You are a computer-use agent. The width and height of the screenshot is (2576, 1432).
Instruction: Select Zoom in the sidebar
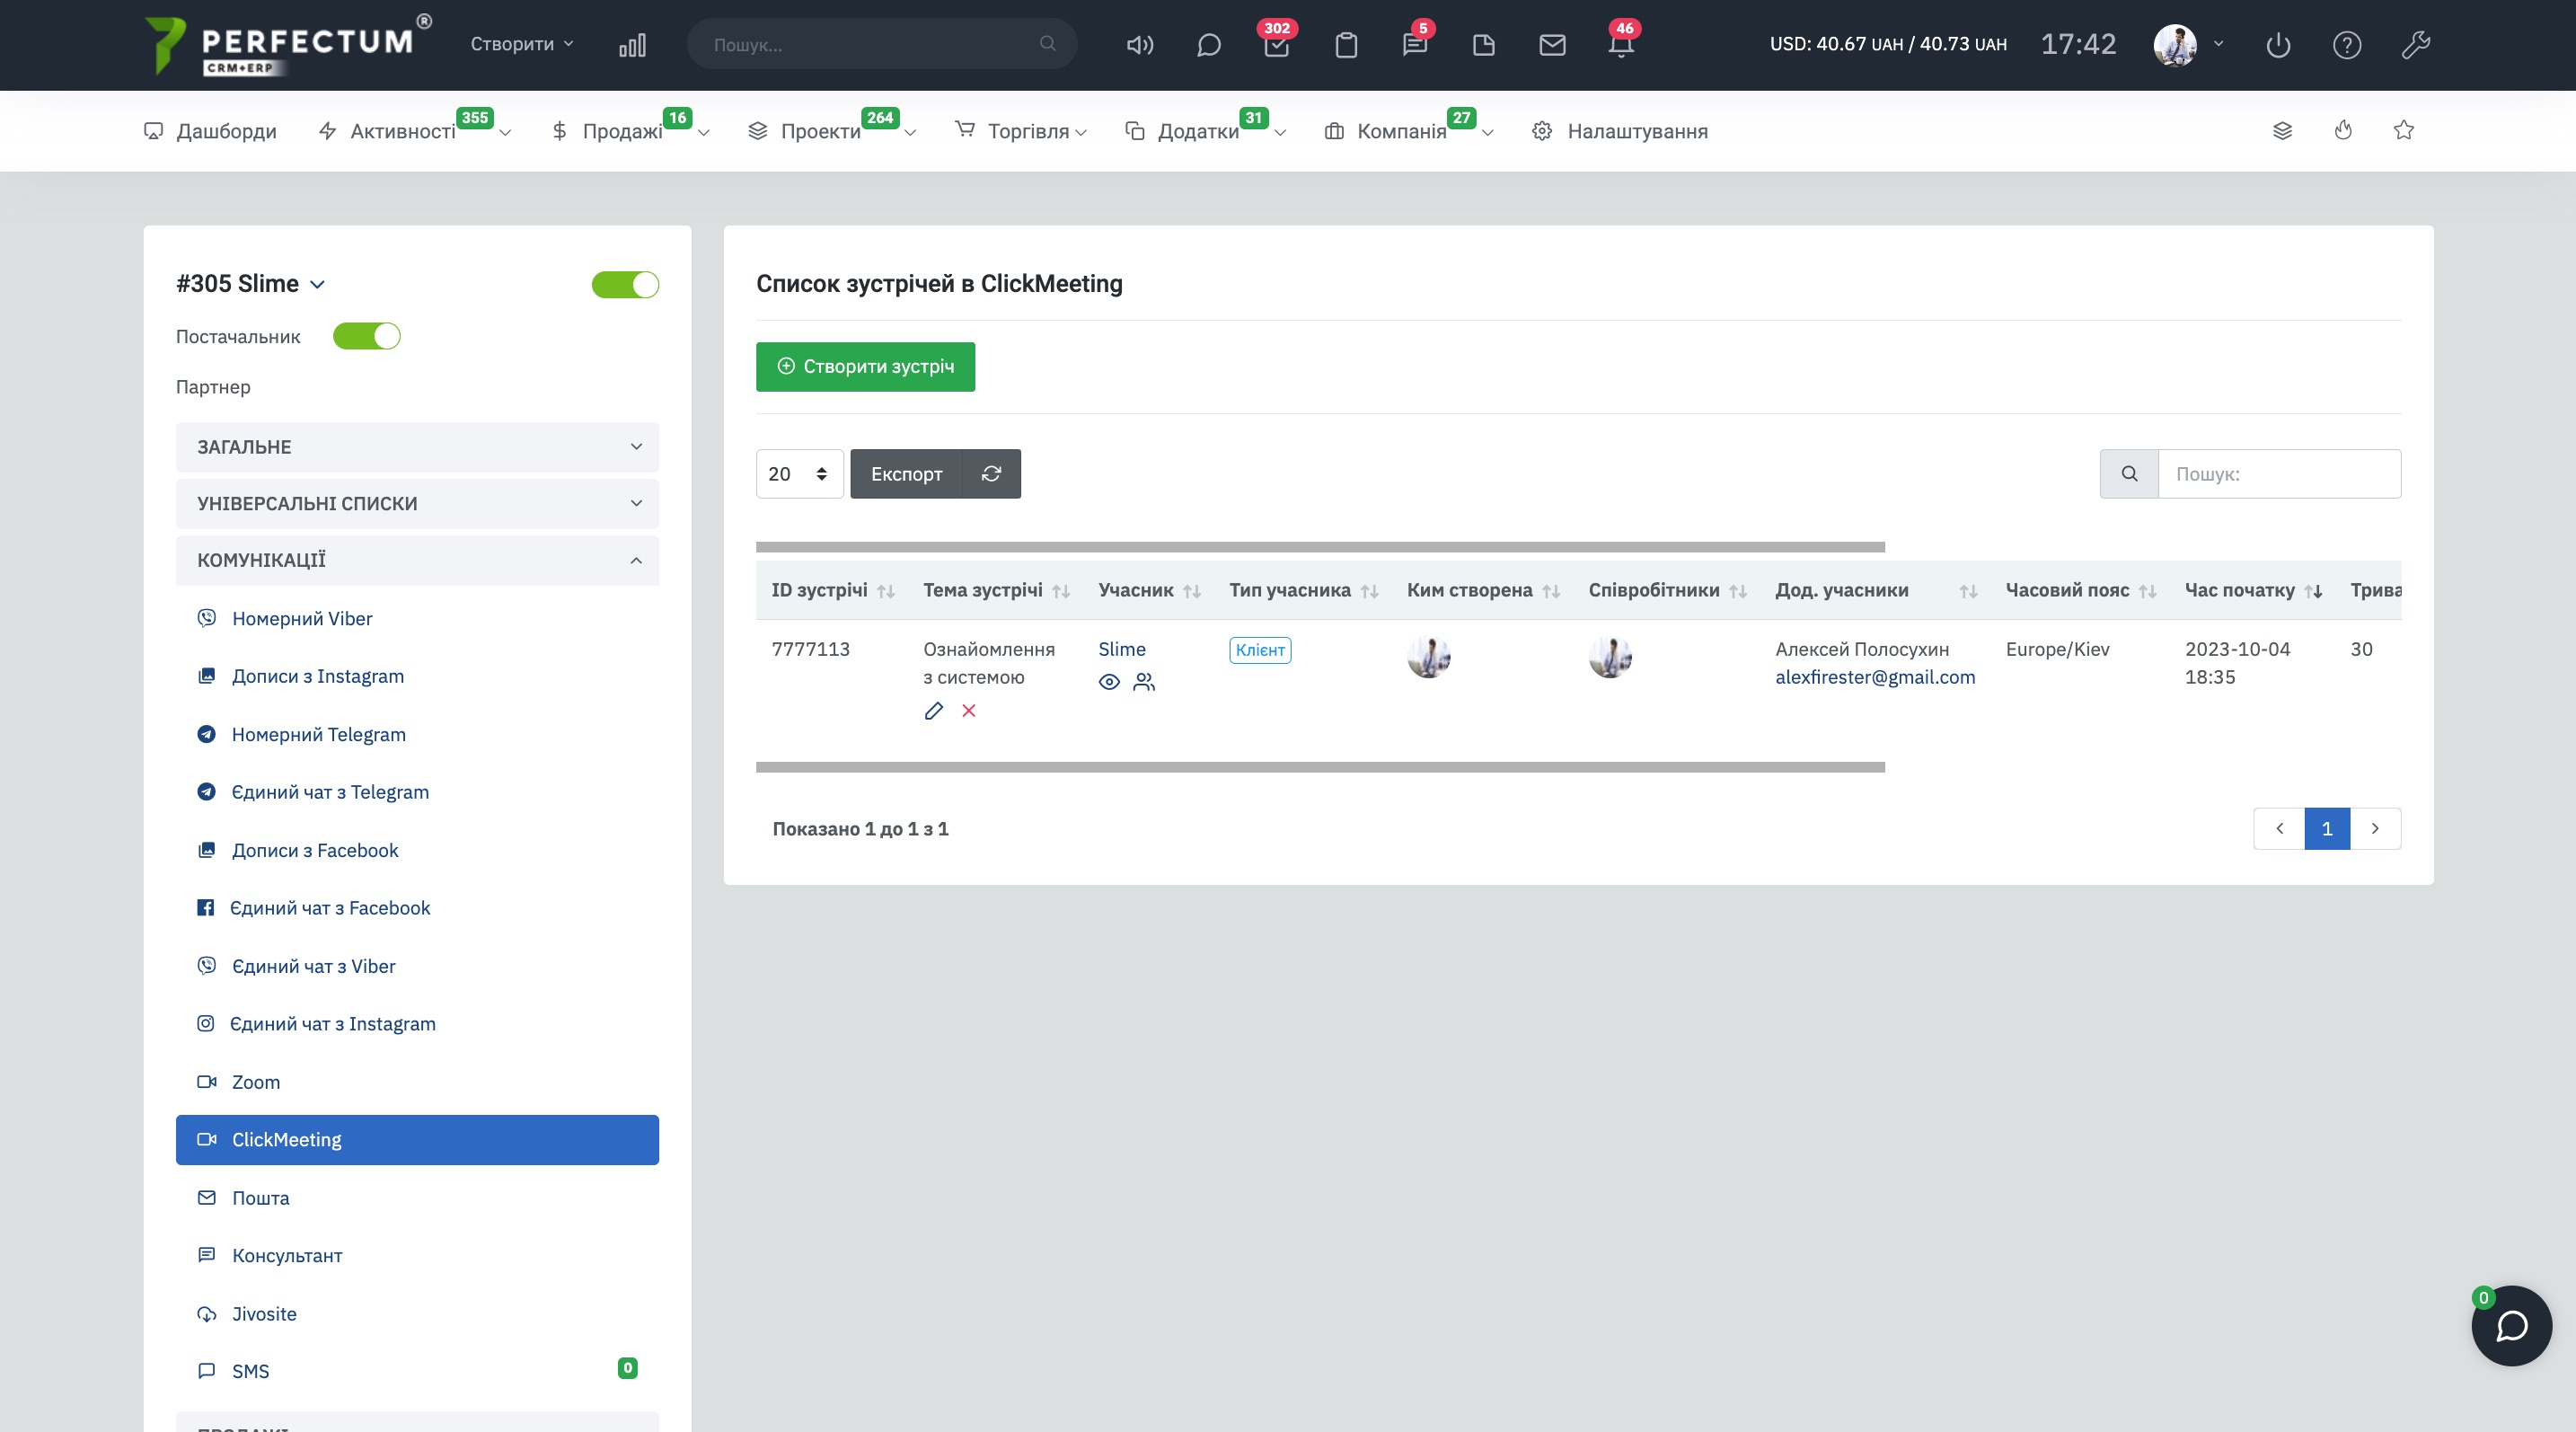click(x=256, y=1082)
